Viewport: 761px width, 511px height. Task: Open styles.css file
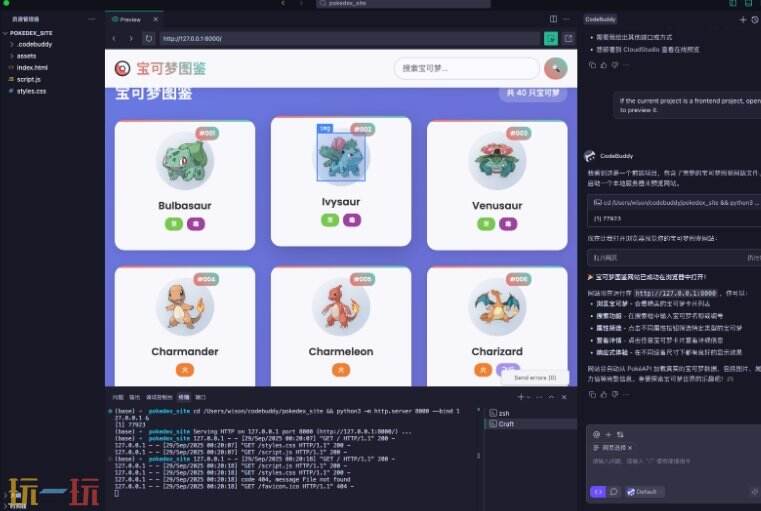(32, 91)
